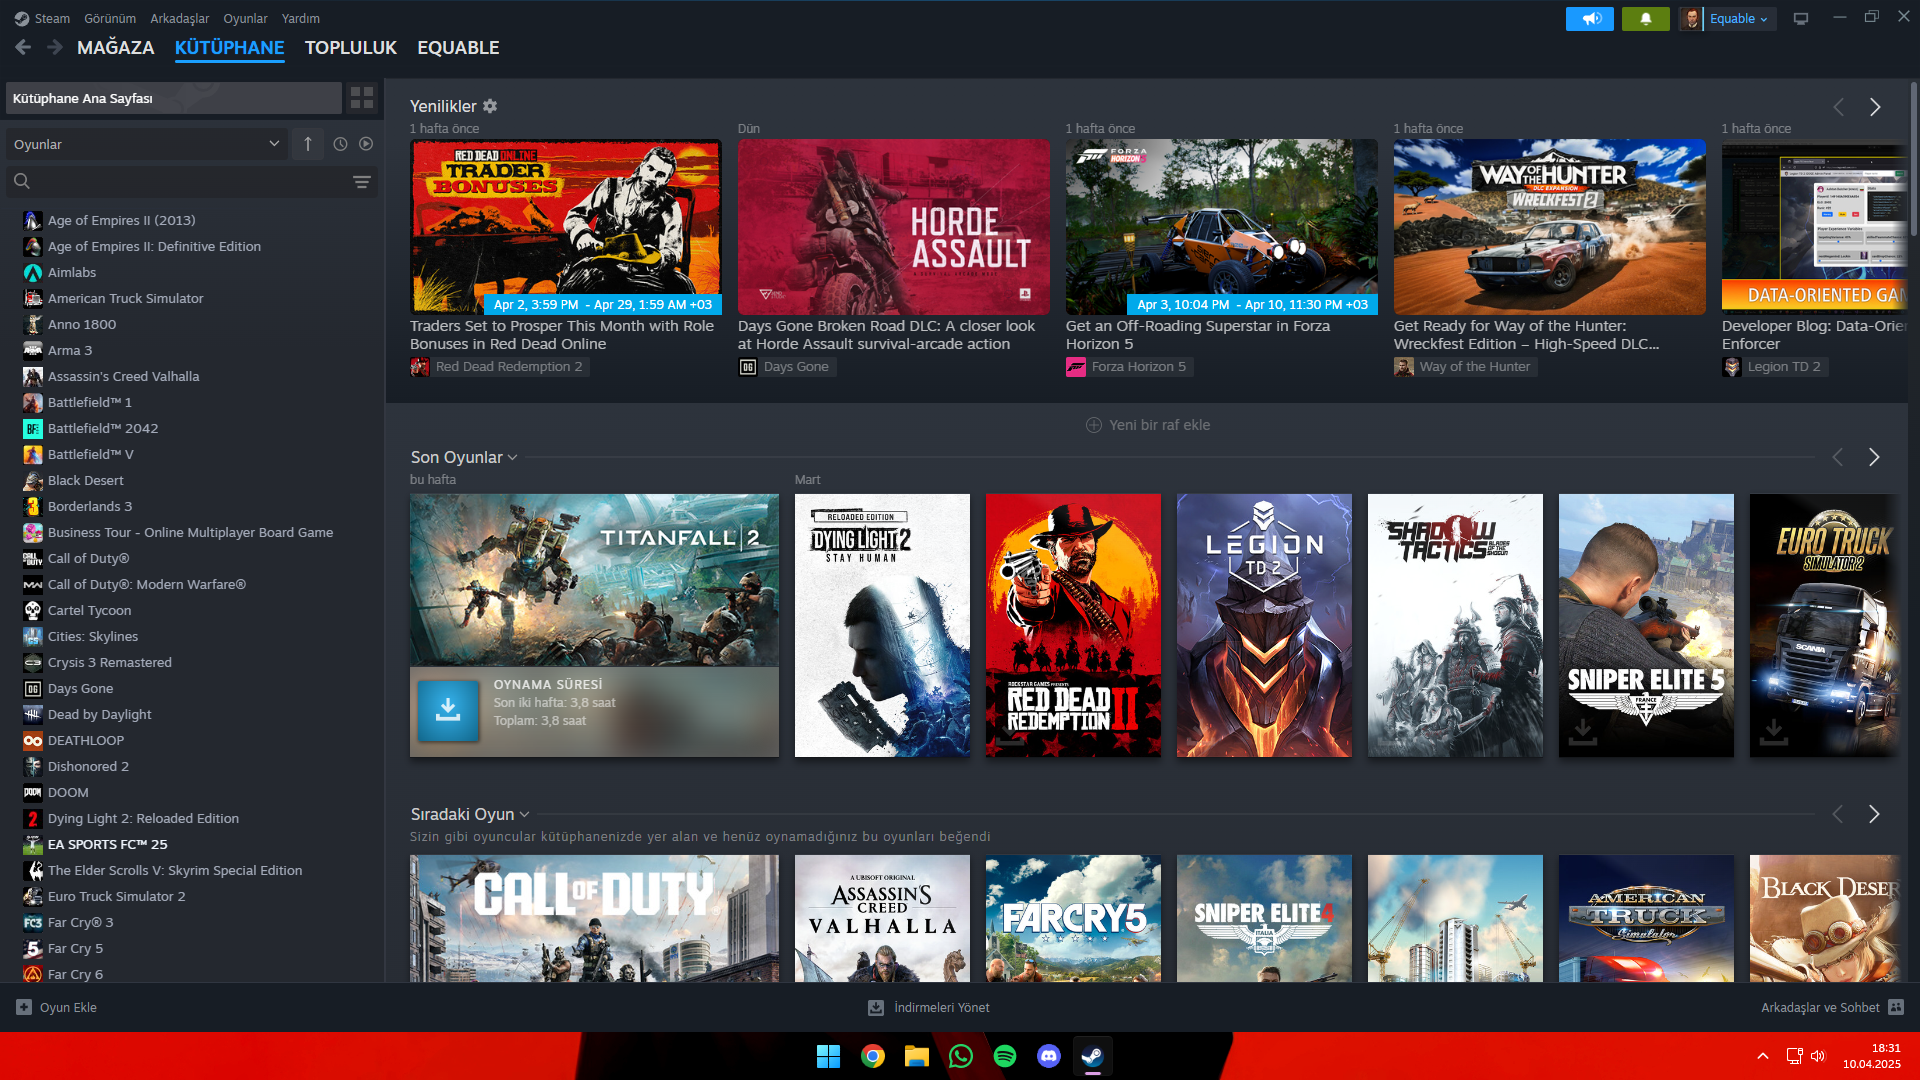The width and height of the screenshot is (1920, 1080).
Task: Click the announcements megaphone icon
Action: click(x=1589, y=19)
